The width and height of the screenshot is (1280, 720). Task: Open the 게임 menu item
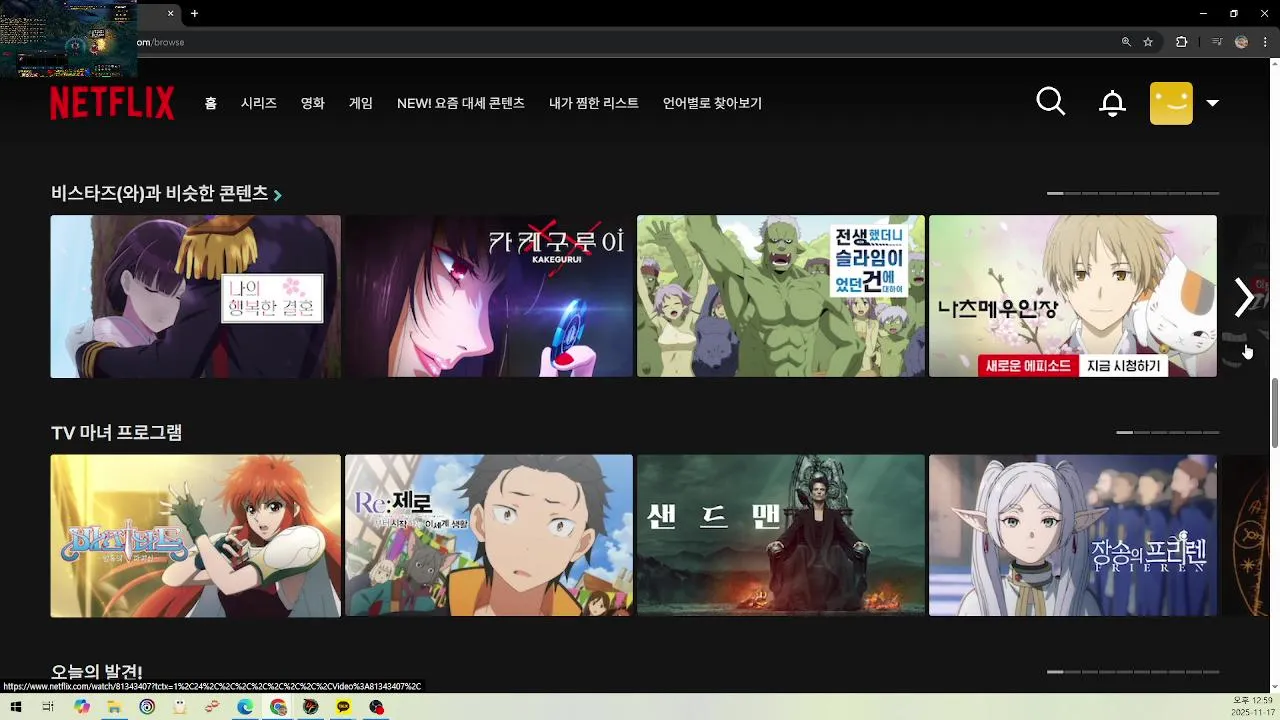[361, 103]
